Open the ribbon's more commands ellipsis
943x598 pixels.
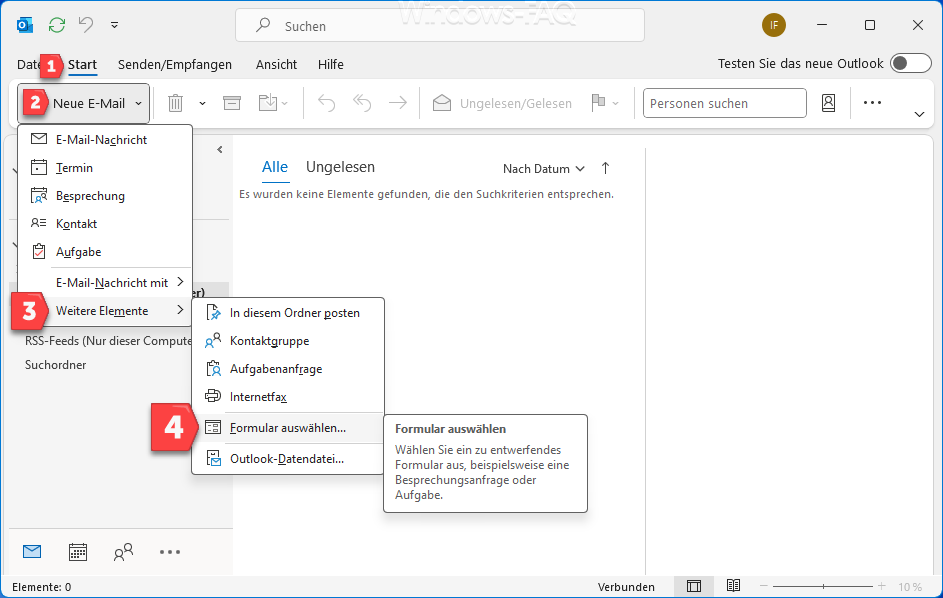pyautogui.click(x=872, y=103)
